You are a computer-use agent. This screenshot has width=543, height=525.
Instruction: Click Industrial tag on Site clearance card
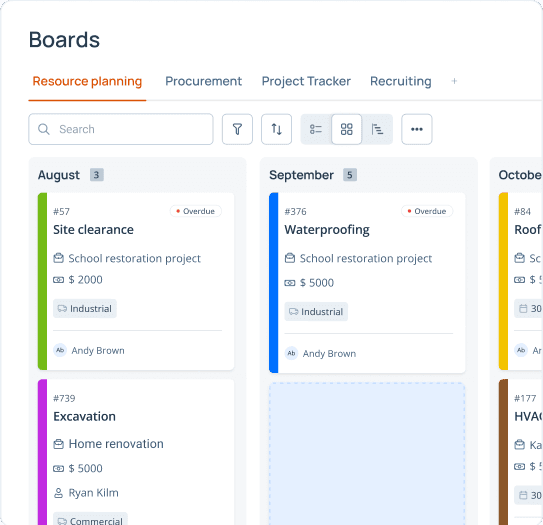pos(85,309)
